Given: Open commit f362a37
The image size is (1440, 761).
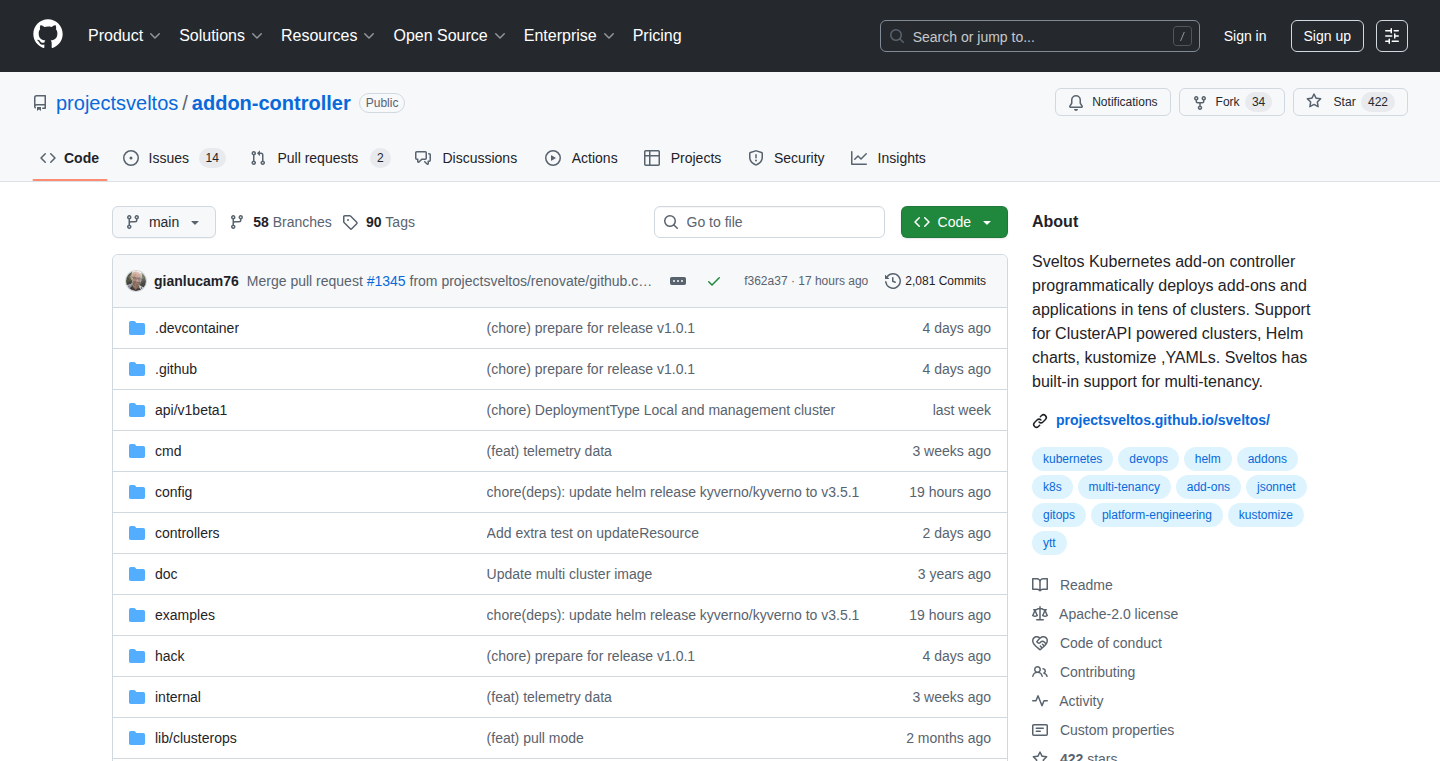Looking at the screenshot, I should tap(766, 281).
